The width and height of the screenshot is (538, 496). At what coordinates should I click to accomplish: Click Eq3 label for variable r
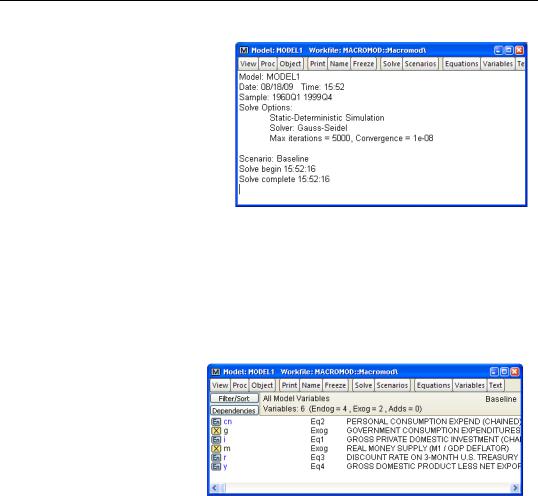[x=317, y=458]
